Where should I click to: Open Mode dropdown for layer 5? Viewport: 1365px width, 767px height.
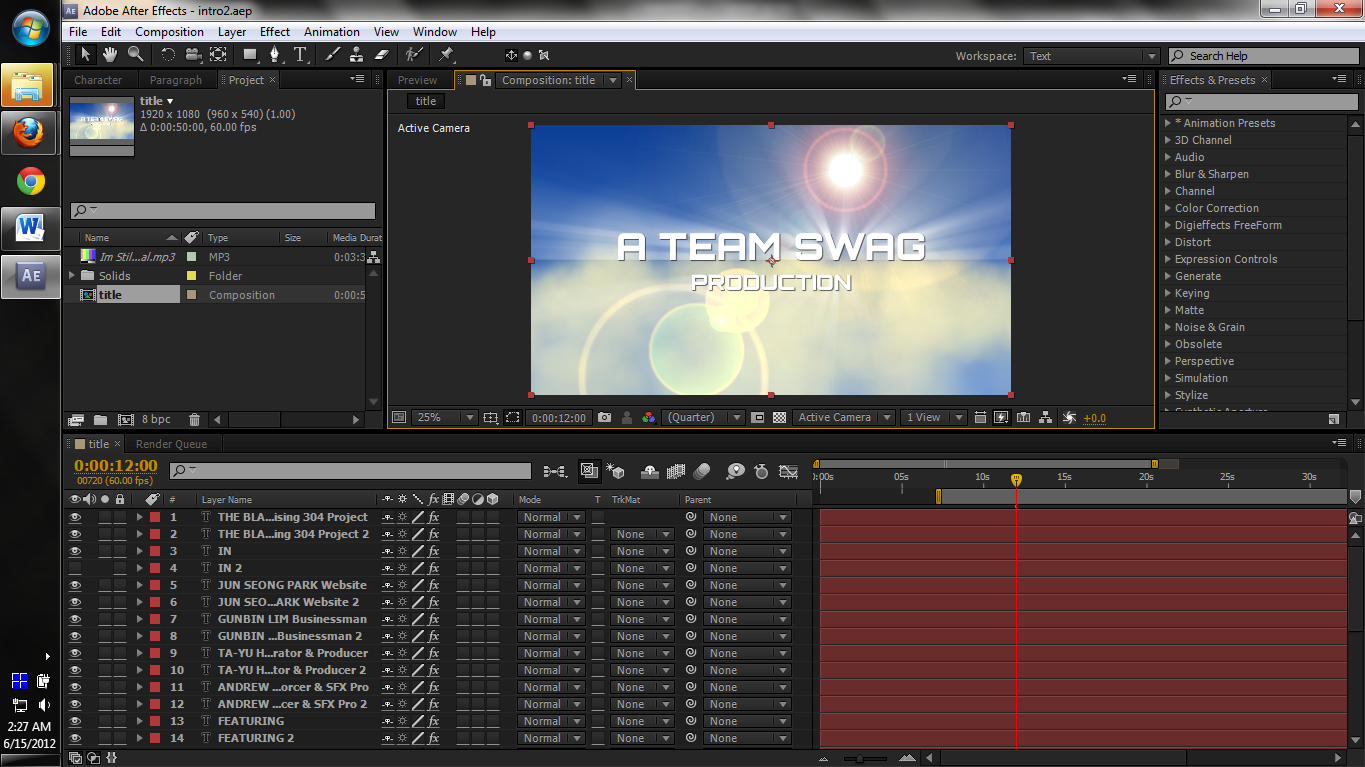(x=551, y=585)
